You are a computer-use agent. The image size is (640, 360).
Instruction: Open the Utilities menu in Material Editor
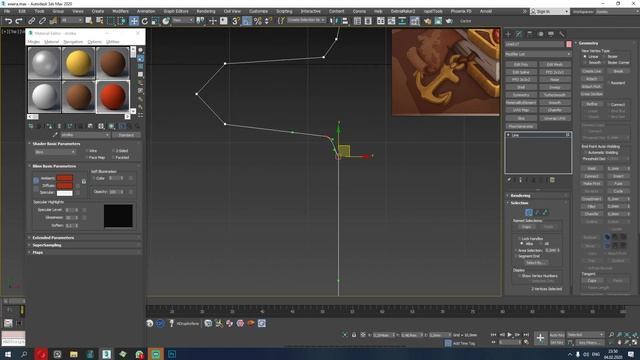click(113, 42)
